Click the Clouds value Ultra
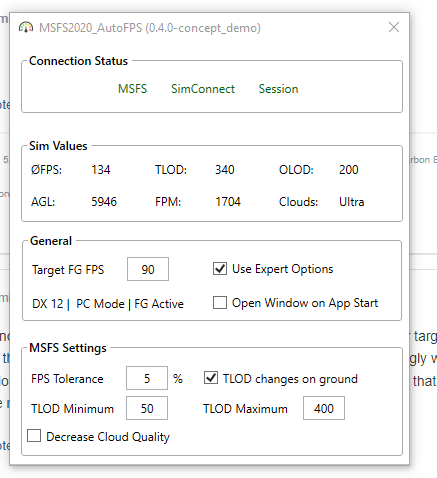This screenshot has height=478, width=437. [x=352, y=202]
